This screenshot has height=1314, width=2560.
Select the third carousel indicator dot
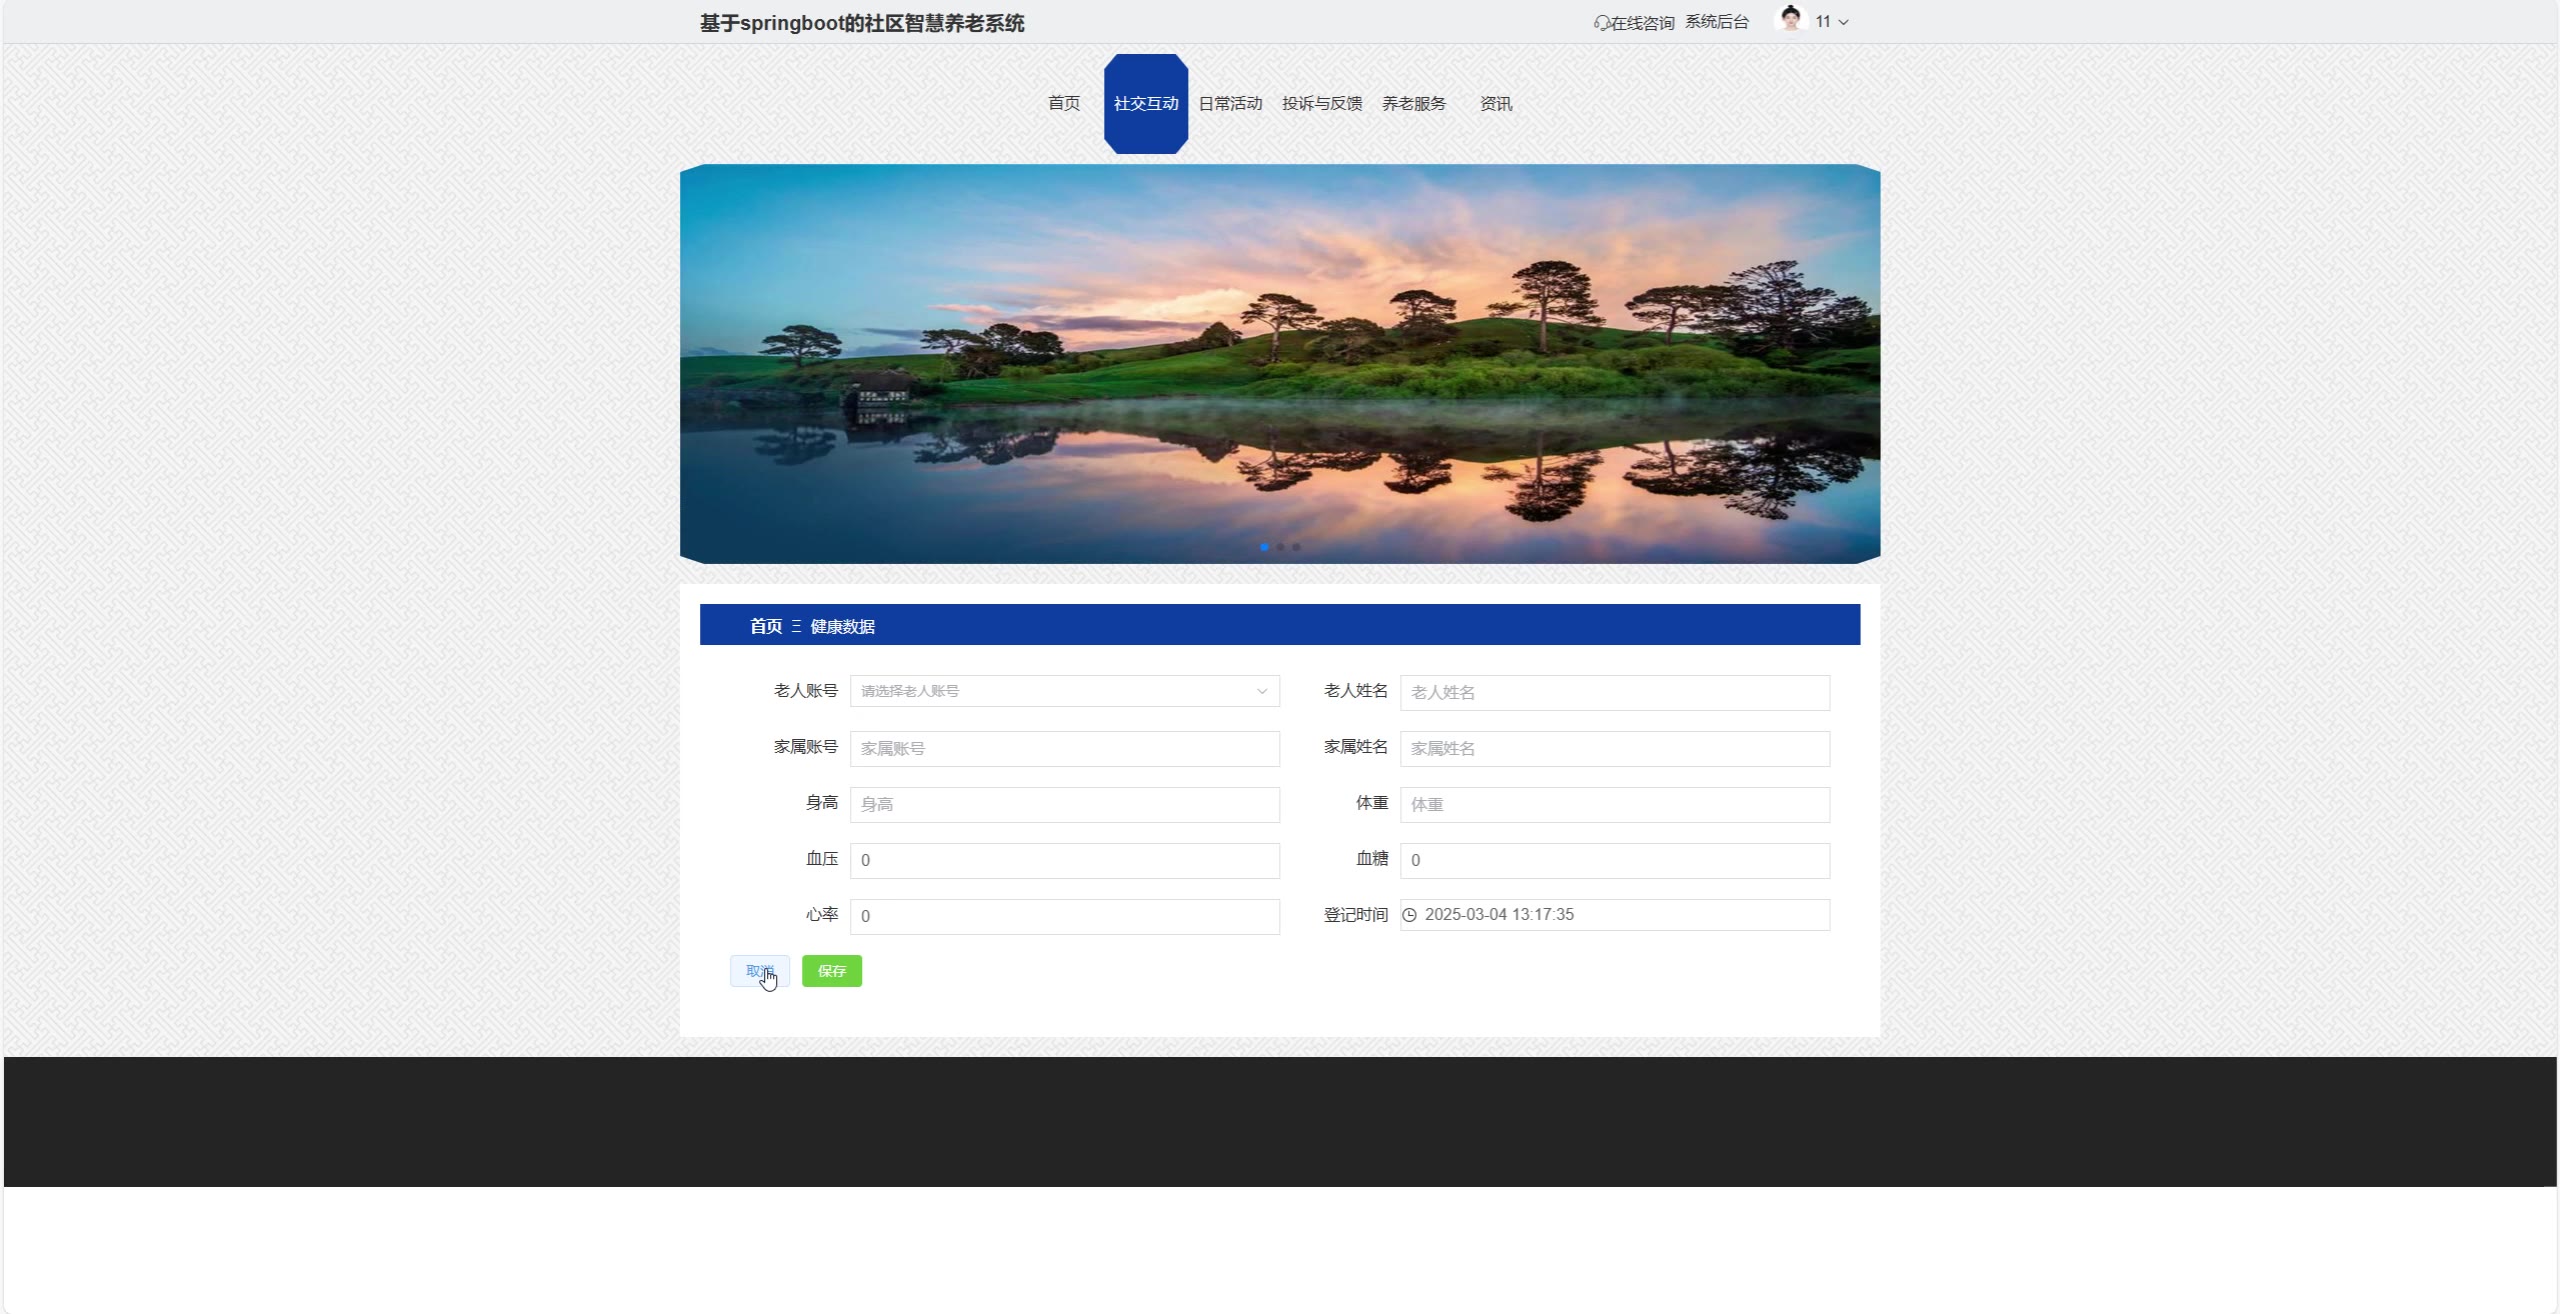click(x=1296, y=547)
